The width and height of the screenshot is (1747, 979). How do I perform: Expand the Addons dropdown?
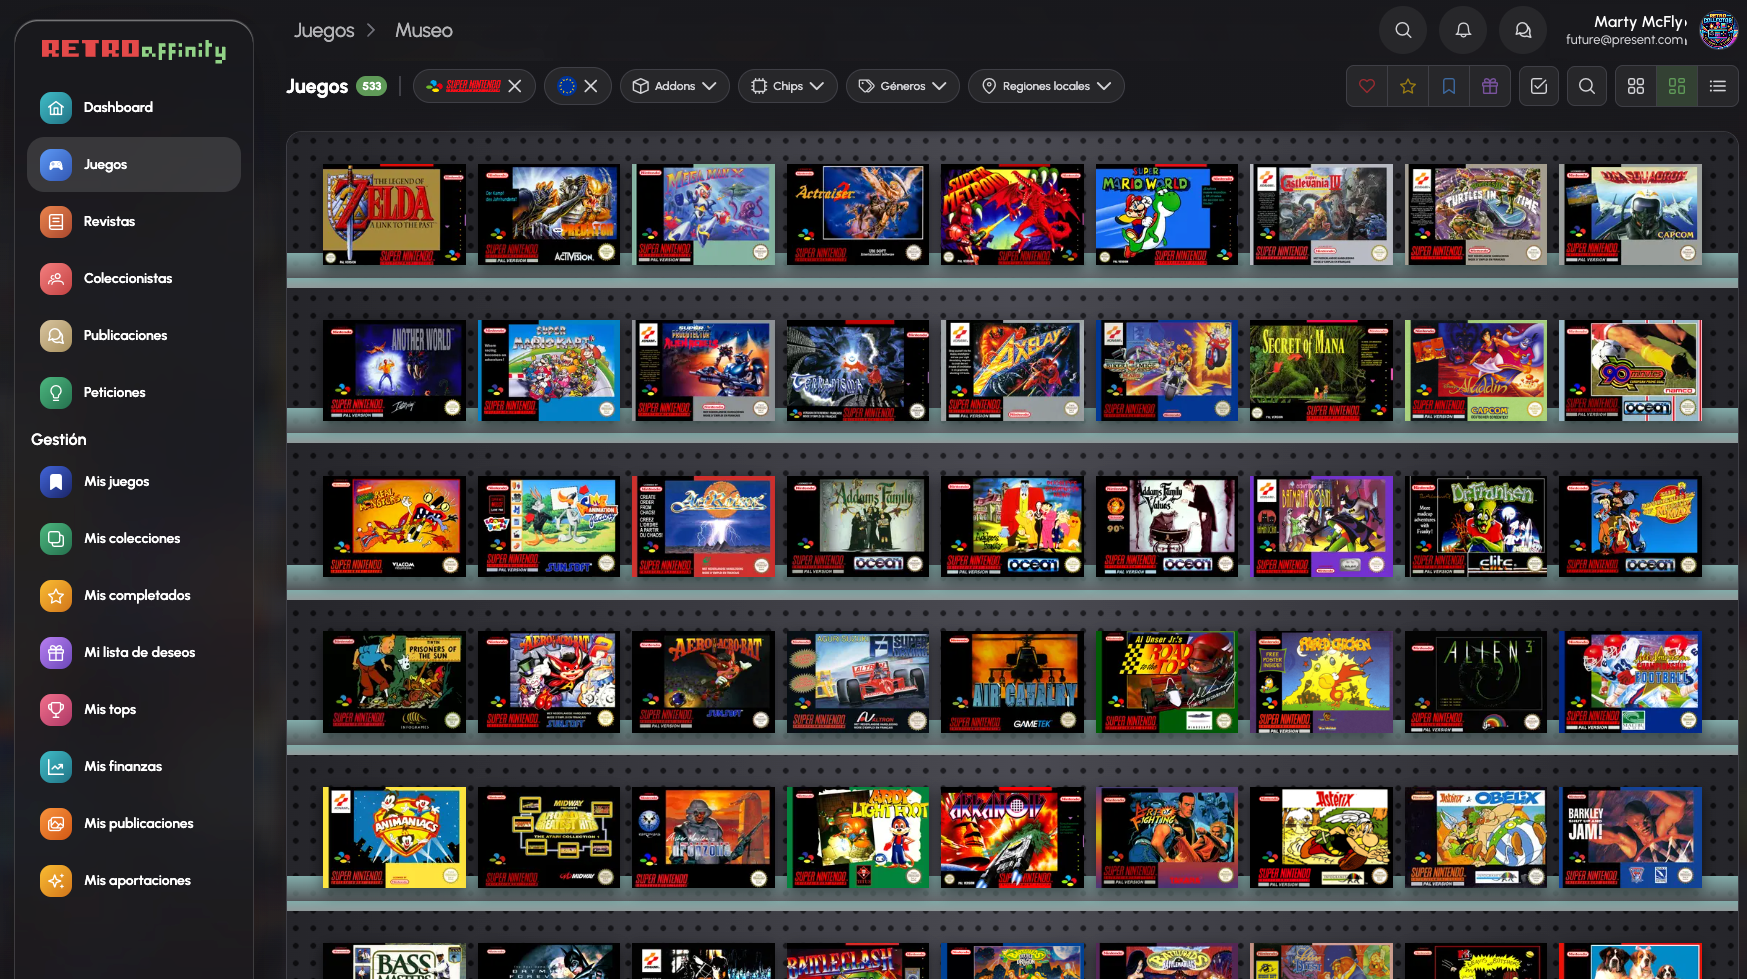point(675,86)
